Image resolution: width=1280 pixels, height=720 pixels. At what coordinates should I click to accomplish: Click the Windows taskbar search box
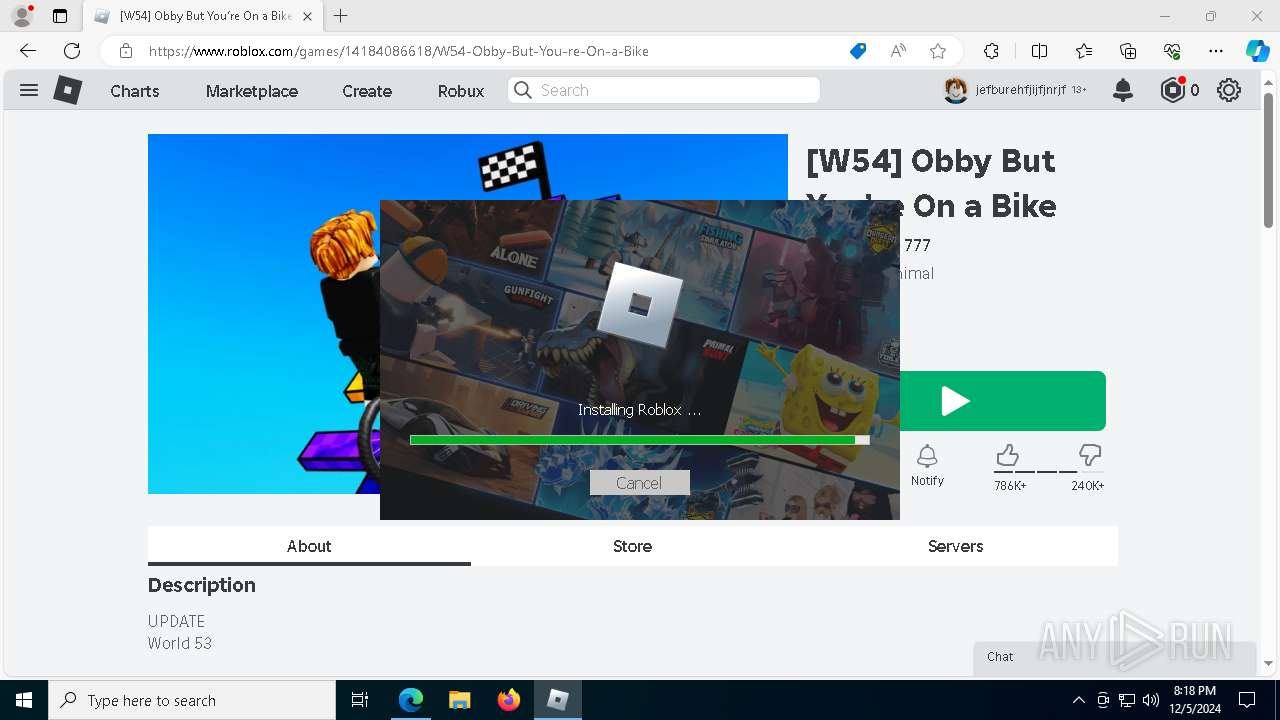[x=192, y=700]
